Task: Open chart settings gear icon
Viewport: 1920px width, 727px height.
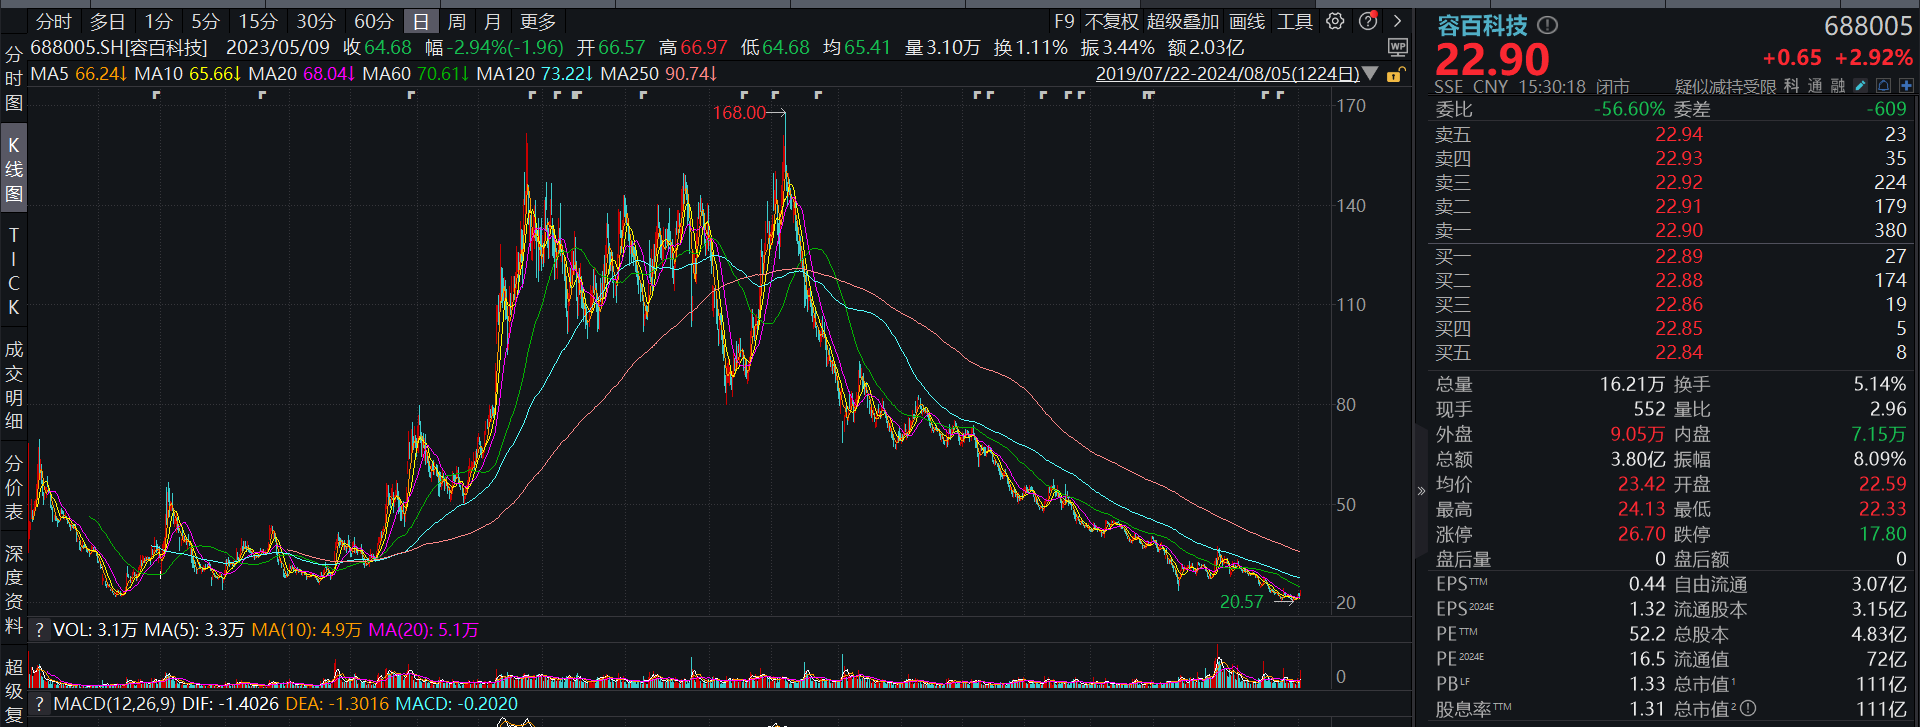Action: tap(1335, 21)
